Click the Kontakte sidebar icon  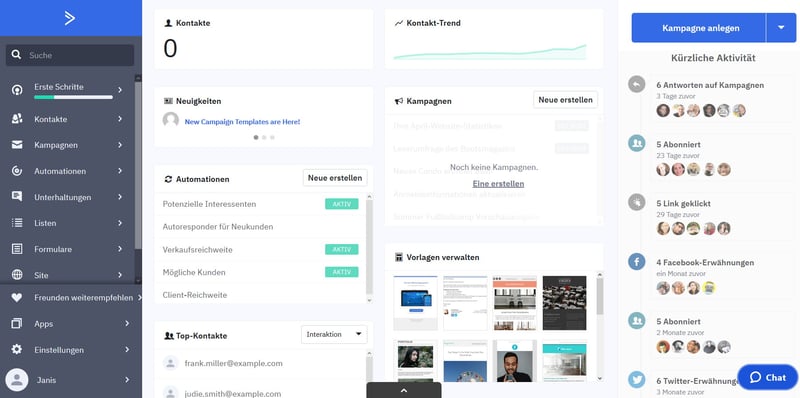17,119
